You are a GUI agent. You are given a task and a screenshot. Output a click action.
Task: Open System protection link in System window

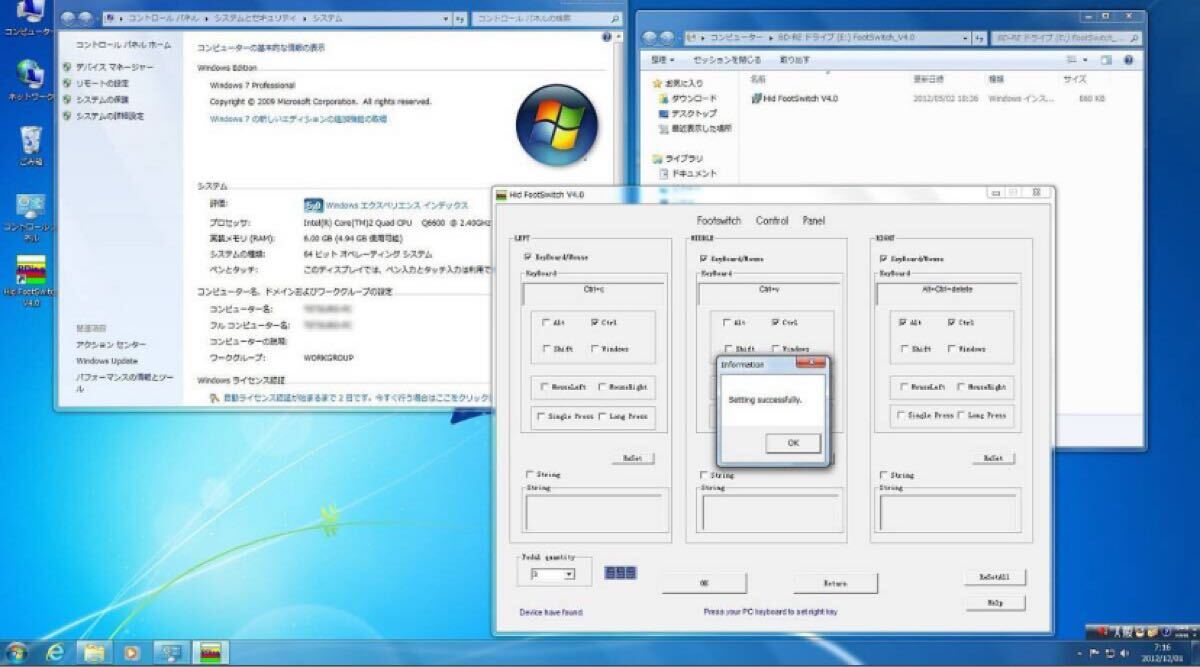tap(102, 99)
